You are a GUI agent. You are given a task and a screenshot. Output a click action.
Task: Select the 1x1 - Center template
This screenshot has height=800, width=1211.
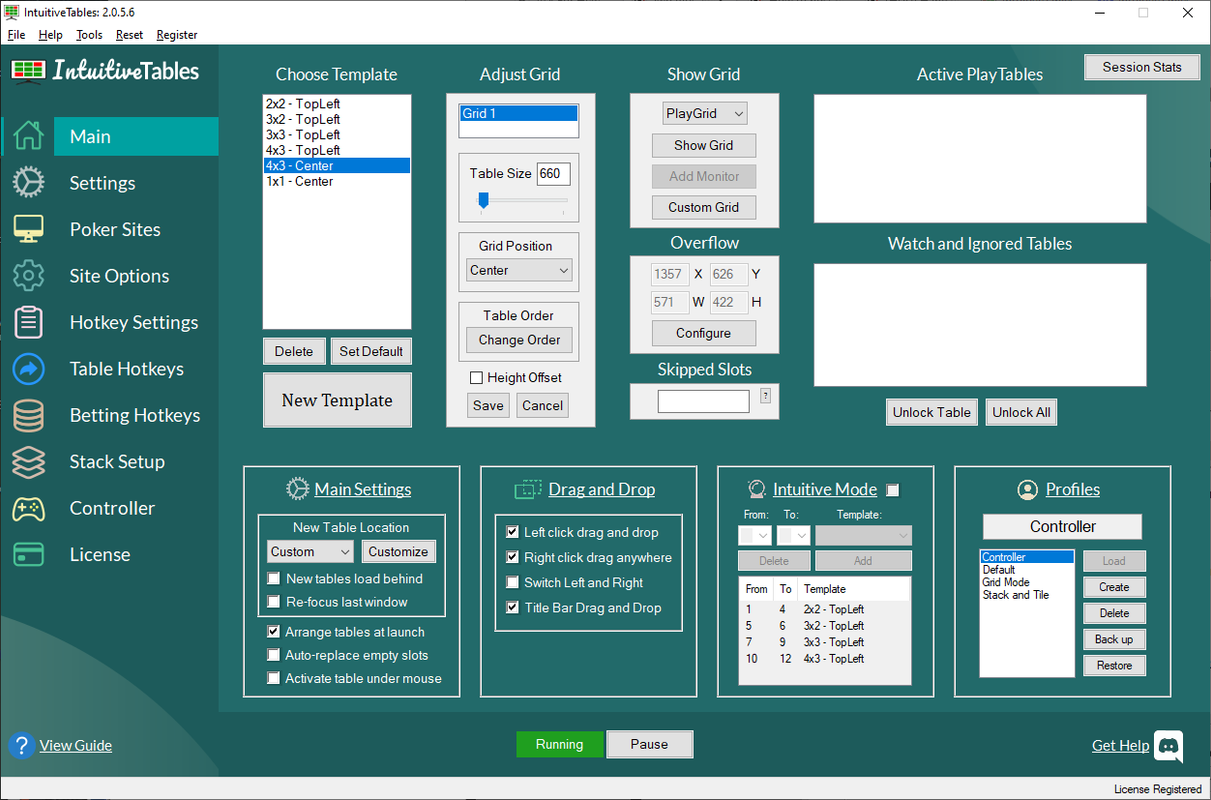336,182
